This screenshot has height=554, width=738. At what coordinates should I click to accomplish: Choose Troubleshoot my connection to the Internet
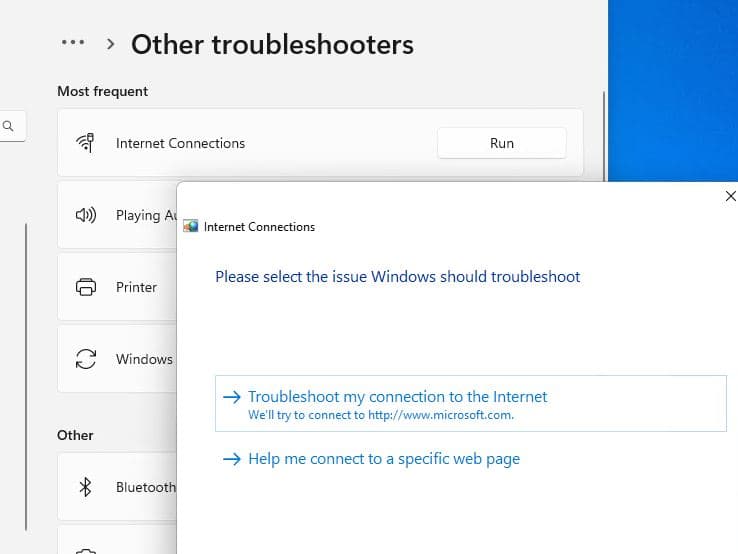pos(471,403)
